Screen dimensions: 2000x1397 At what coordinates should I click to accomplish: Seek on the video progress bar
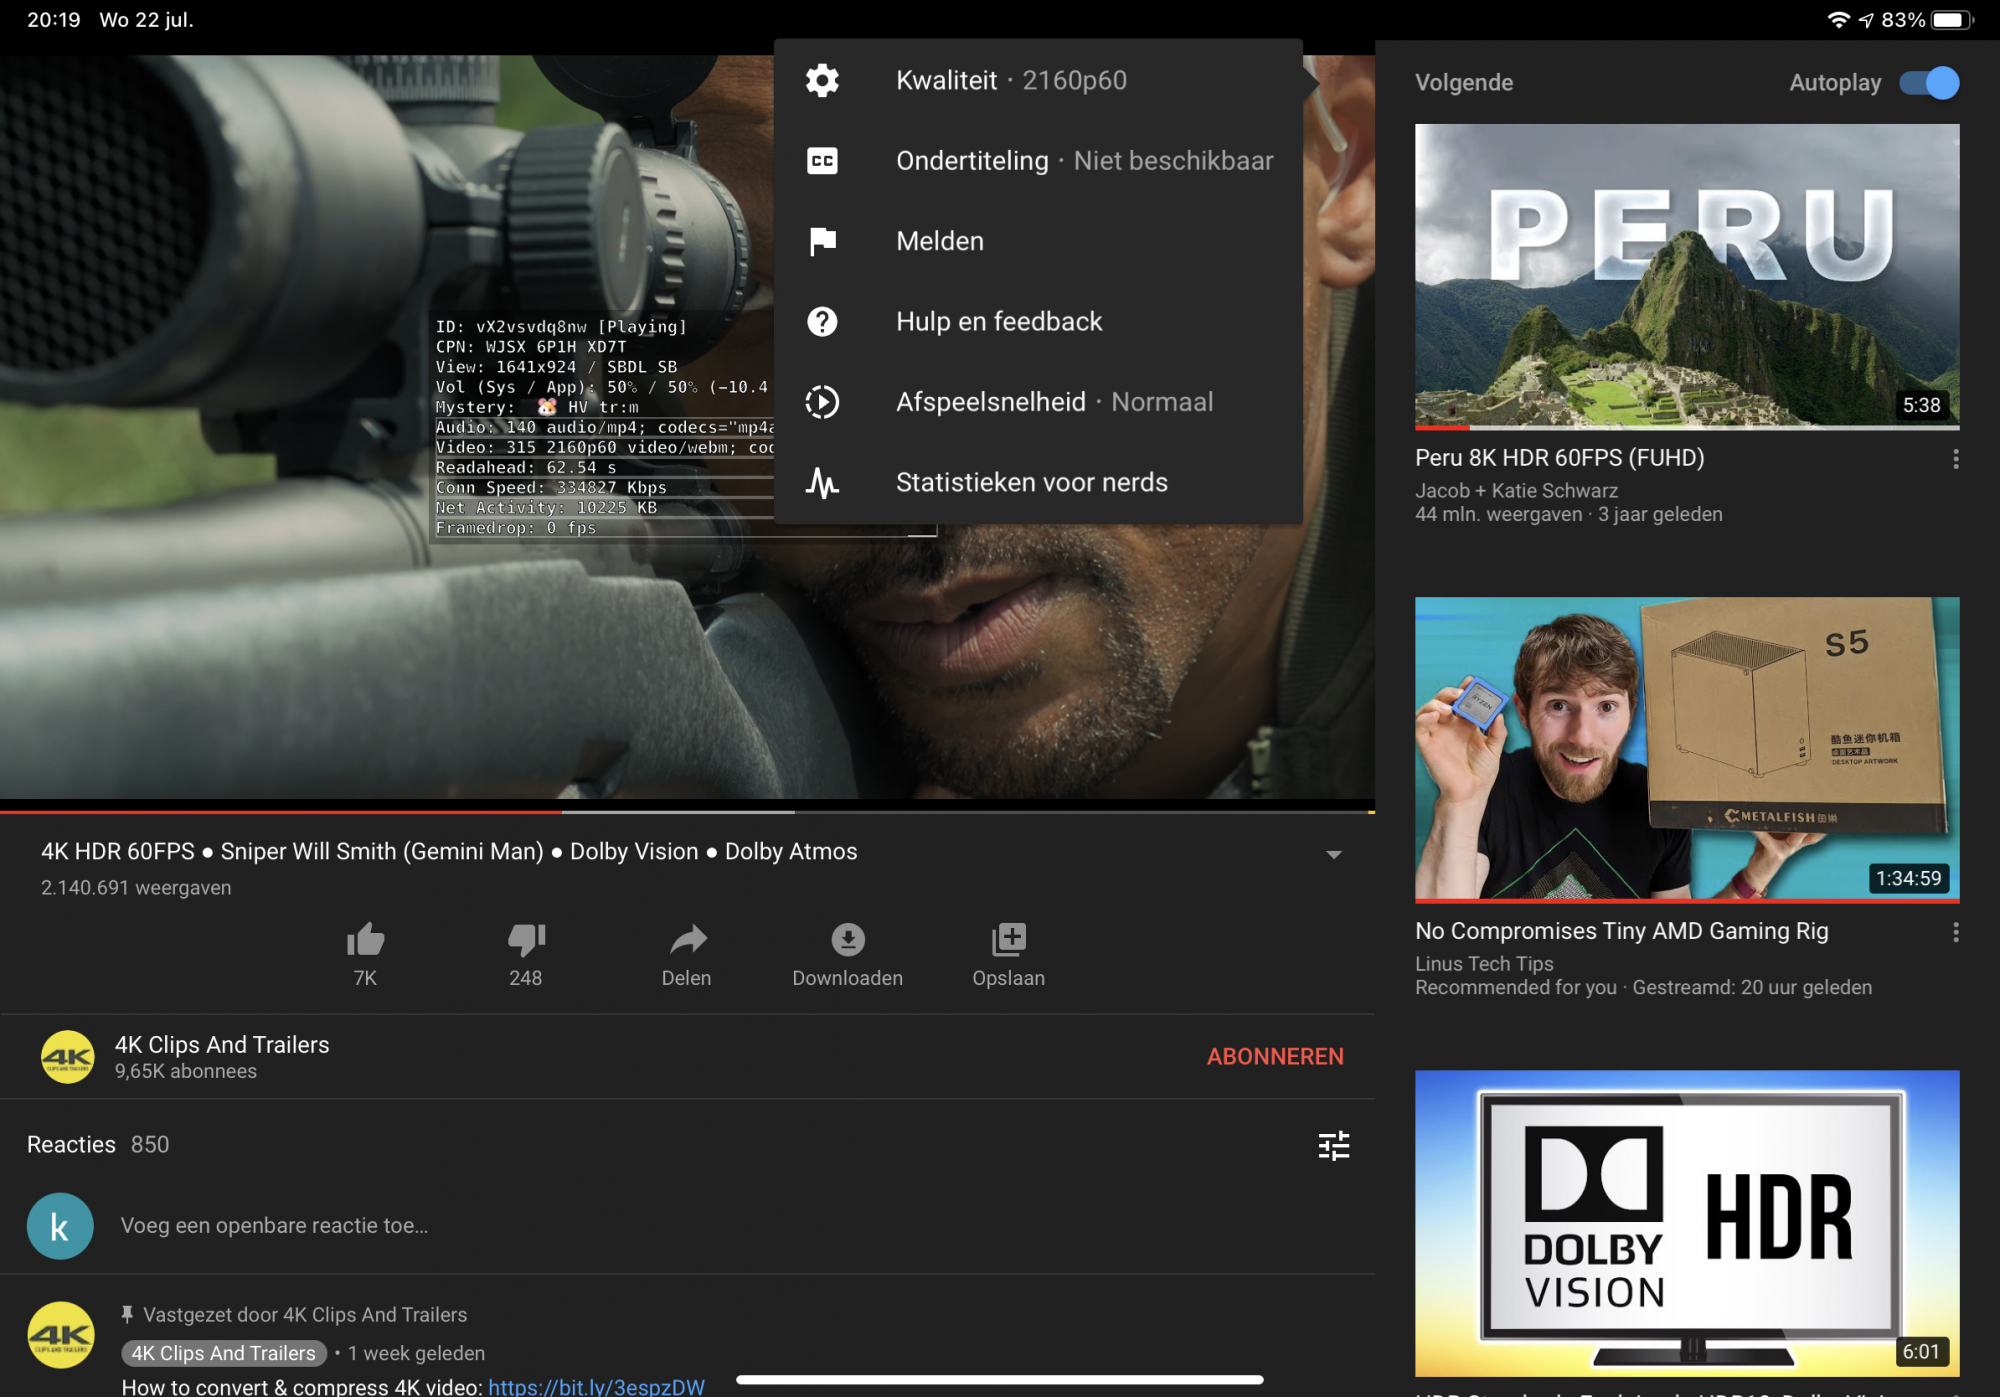coord(687,811)
